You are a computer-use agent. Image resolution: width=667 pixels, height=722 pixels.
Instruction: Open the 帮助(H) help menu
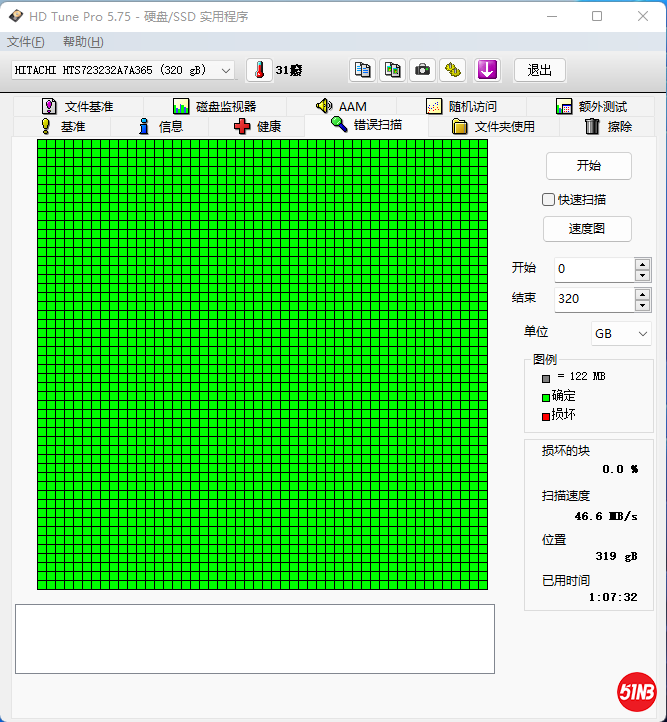point(83,42)
